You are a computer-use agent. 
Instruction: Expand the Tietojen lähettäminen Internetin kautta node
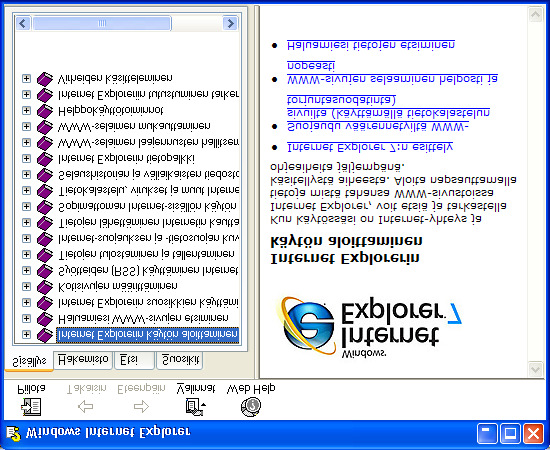[26, 222]
